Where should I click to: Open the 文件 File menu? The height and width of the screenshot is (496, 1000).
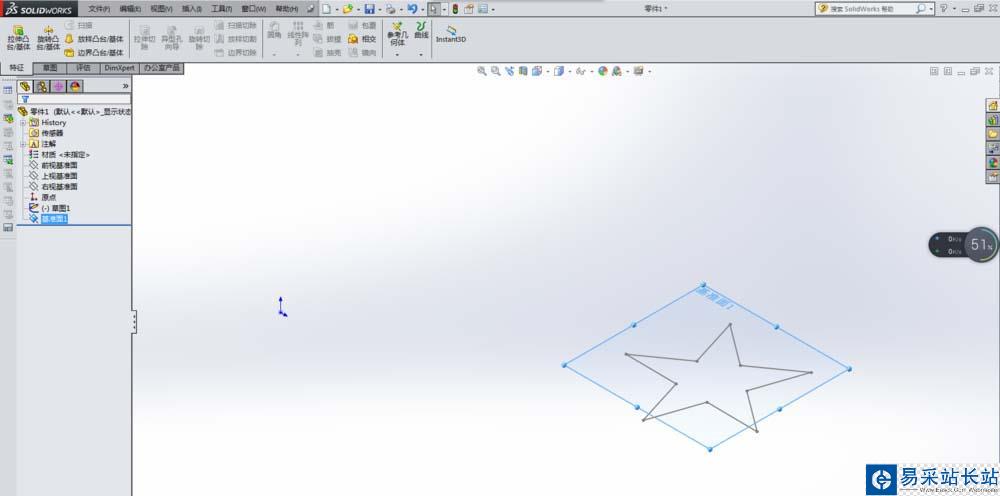pos(99,9)
